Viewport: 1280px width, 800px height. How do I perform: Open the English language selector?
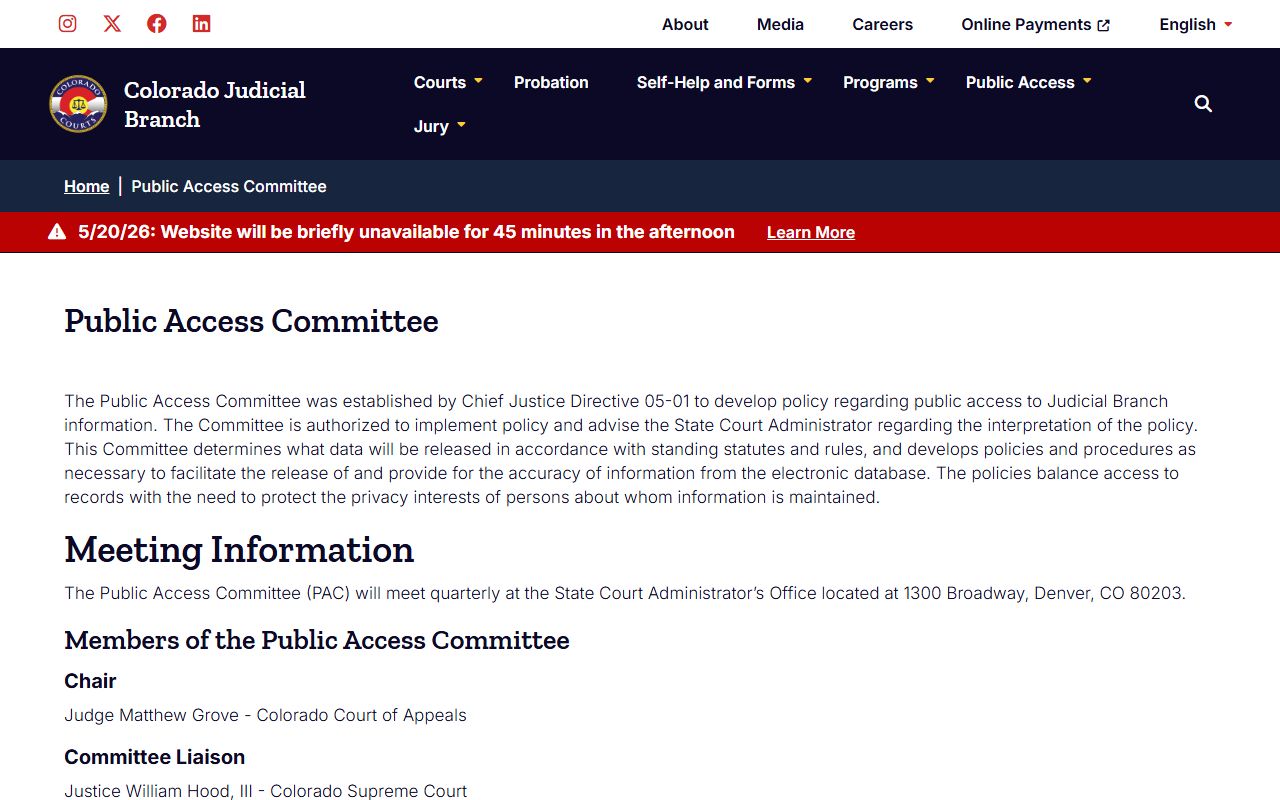[1196, 24]
